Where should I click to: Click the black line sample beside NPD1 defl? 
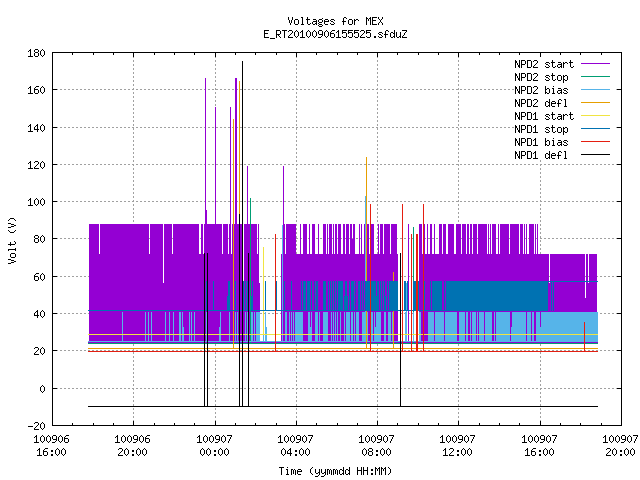click(595, 155)
